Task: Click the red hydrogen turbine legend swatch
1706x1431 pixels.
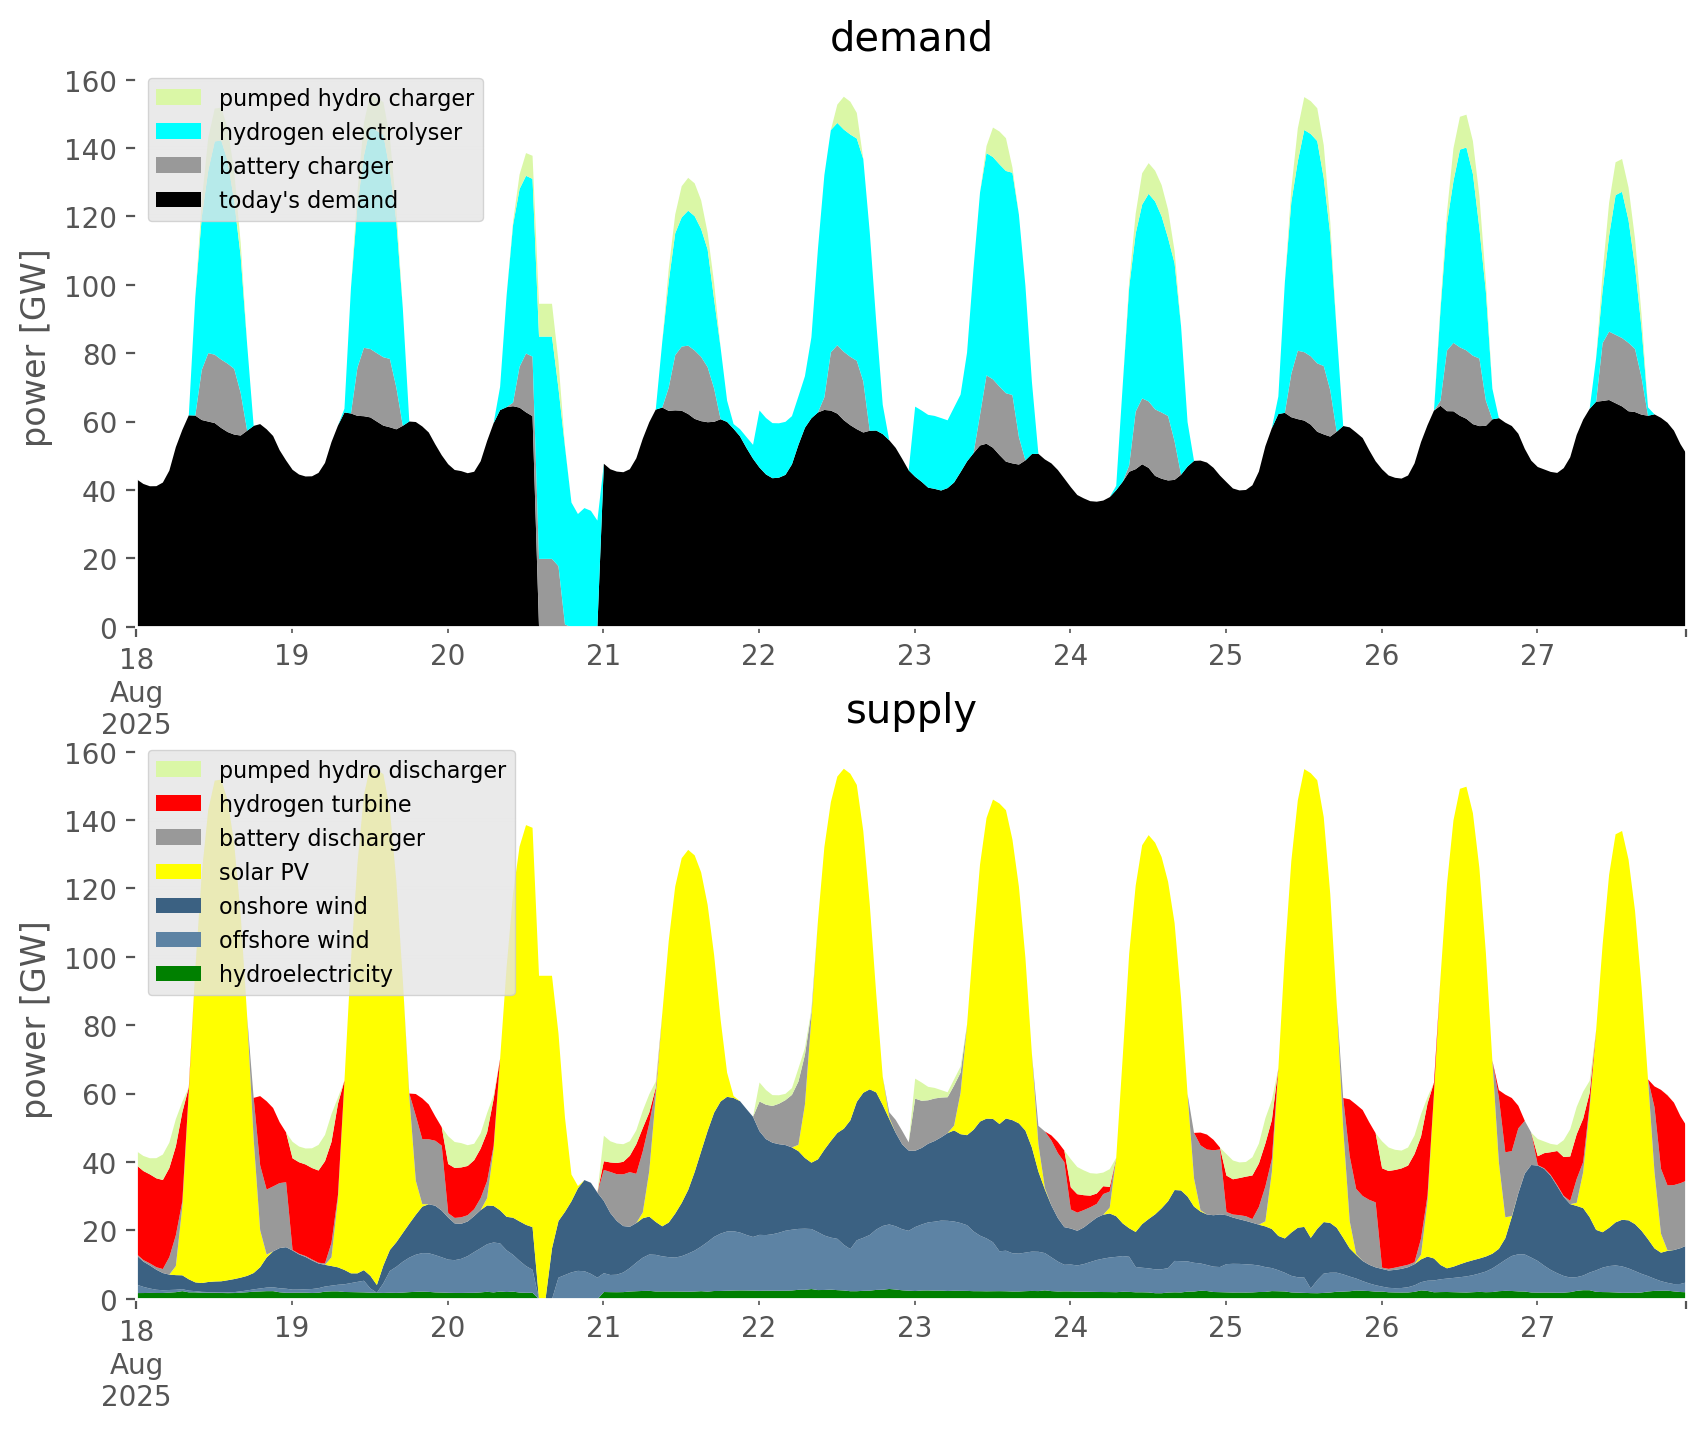Action: 179,804
